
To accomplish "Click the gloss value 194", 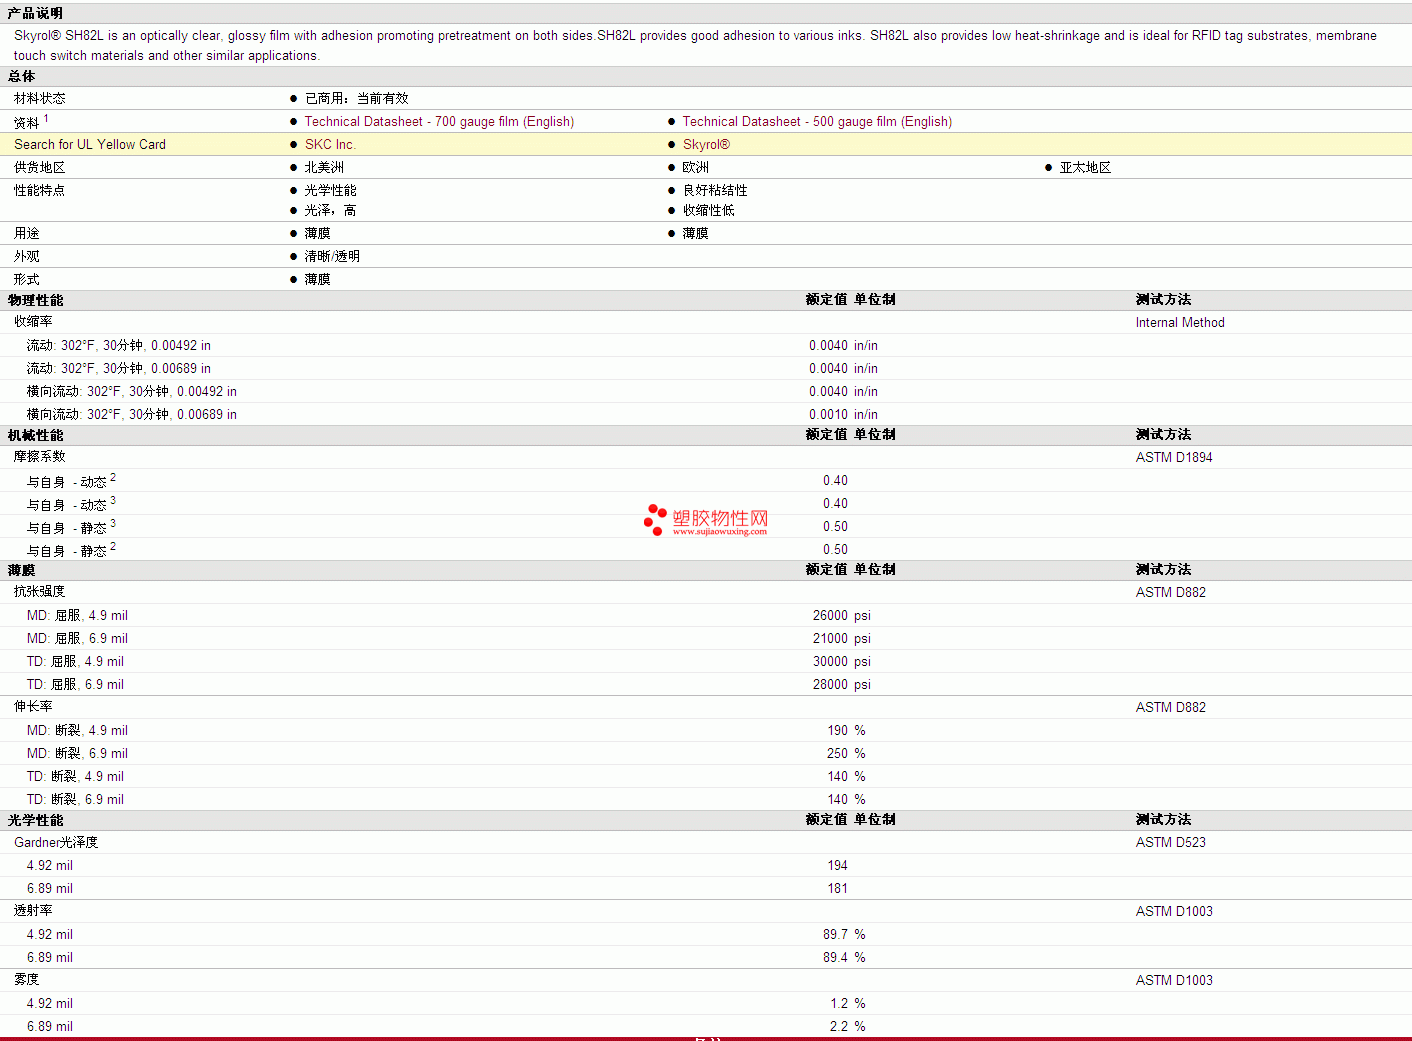I will [837, 865].
